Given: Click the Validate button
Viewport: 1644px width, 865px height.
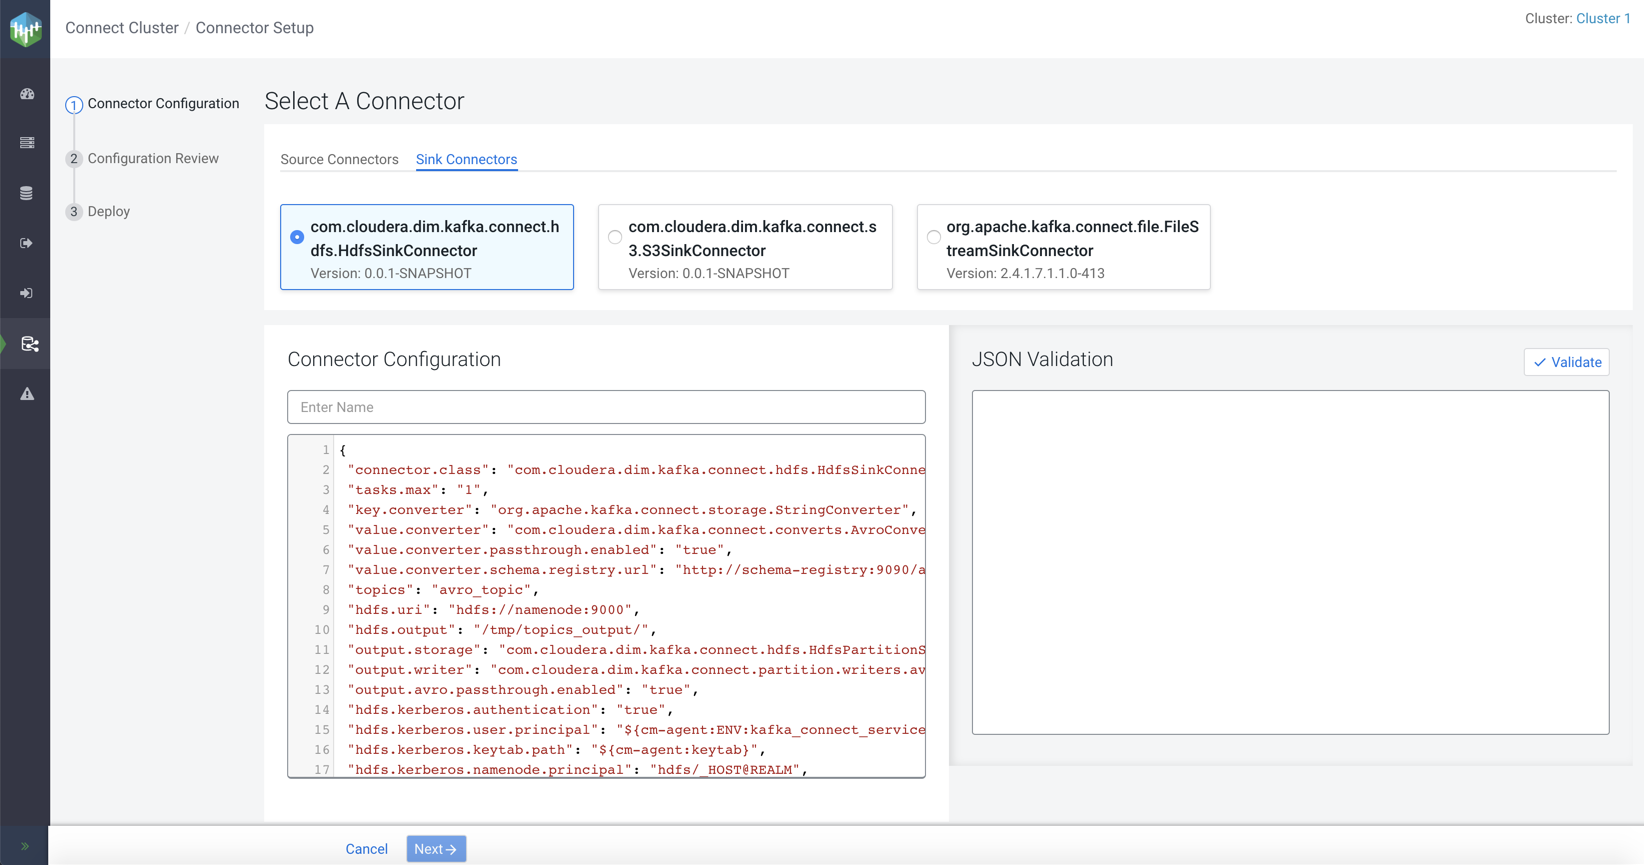Looking at the screenshot, I should click(x=1566, y=362).
